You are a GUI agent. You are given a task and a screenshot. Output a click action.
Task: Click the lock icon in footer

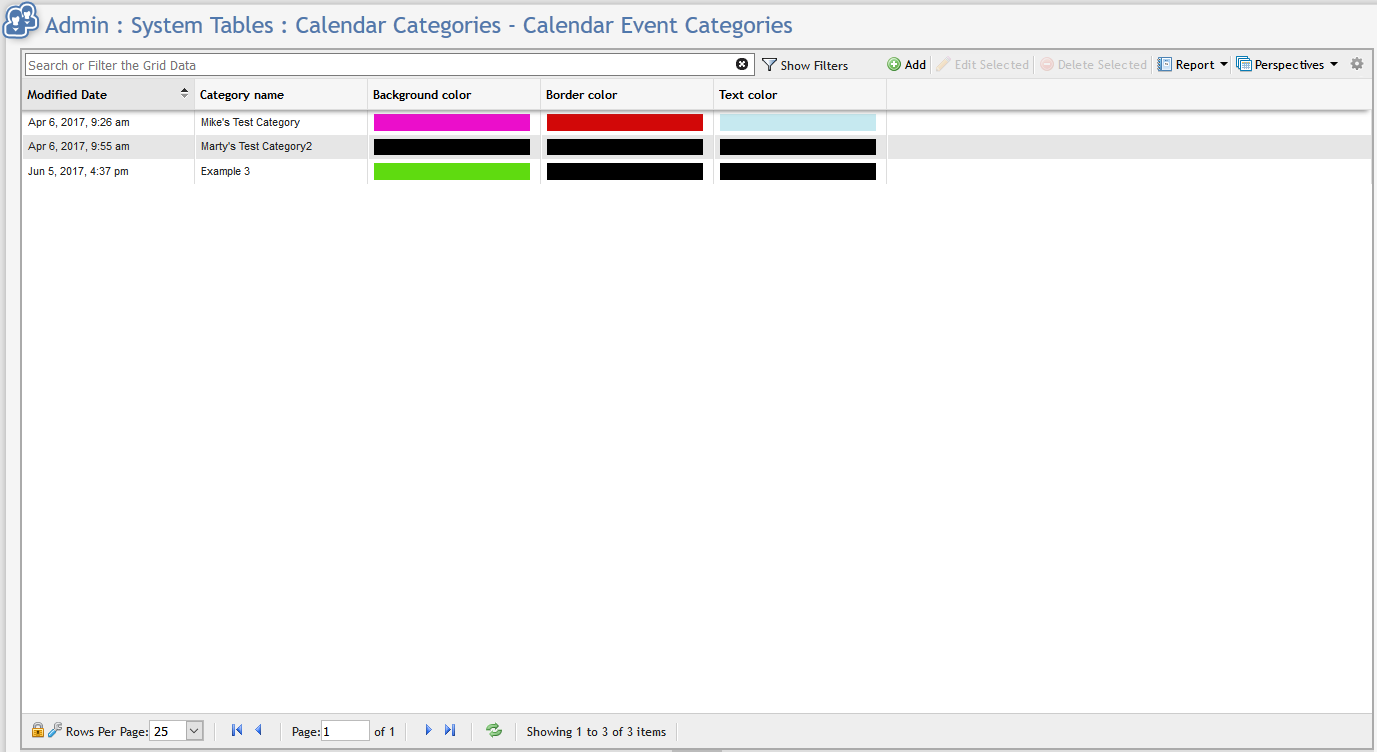[38, 730]
